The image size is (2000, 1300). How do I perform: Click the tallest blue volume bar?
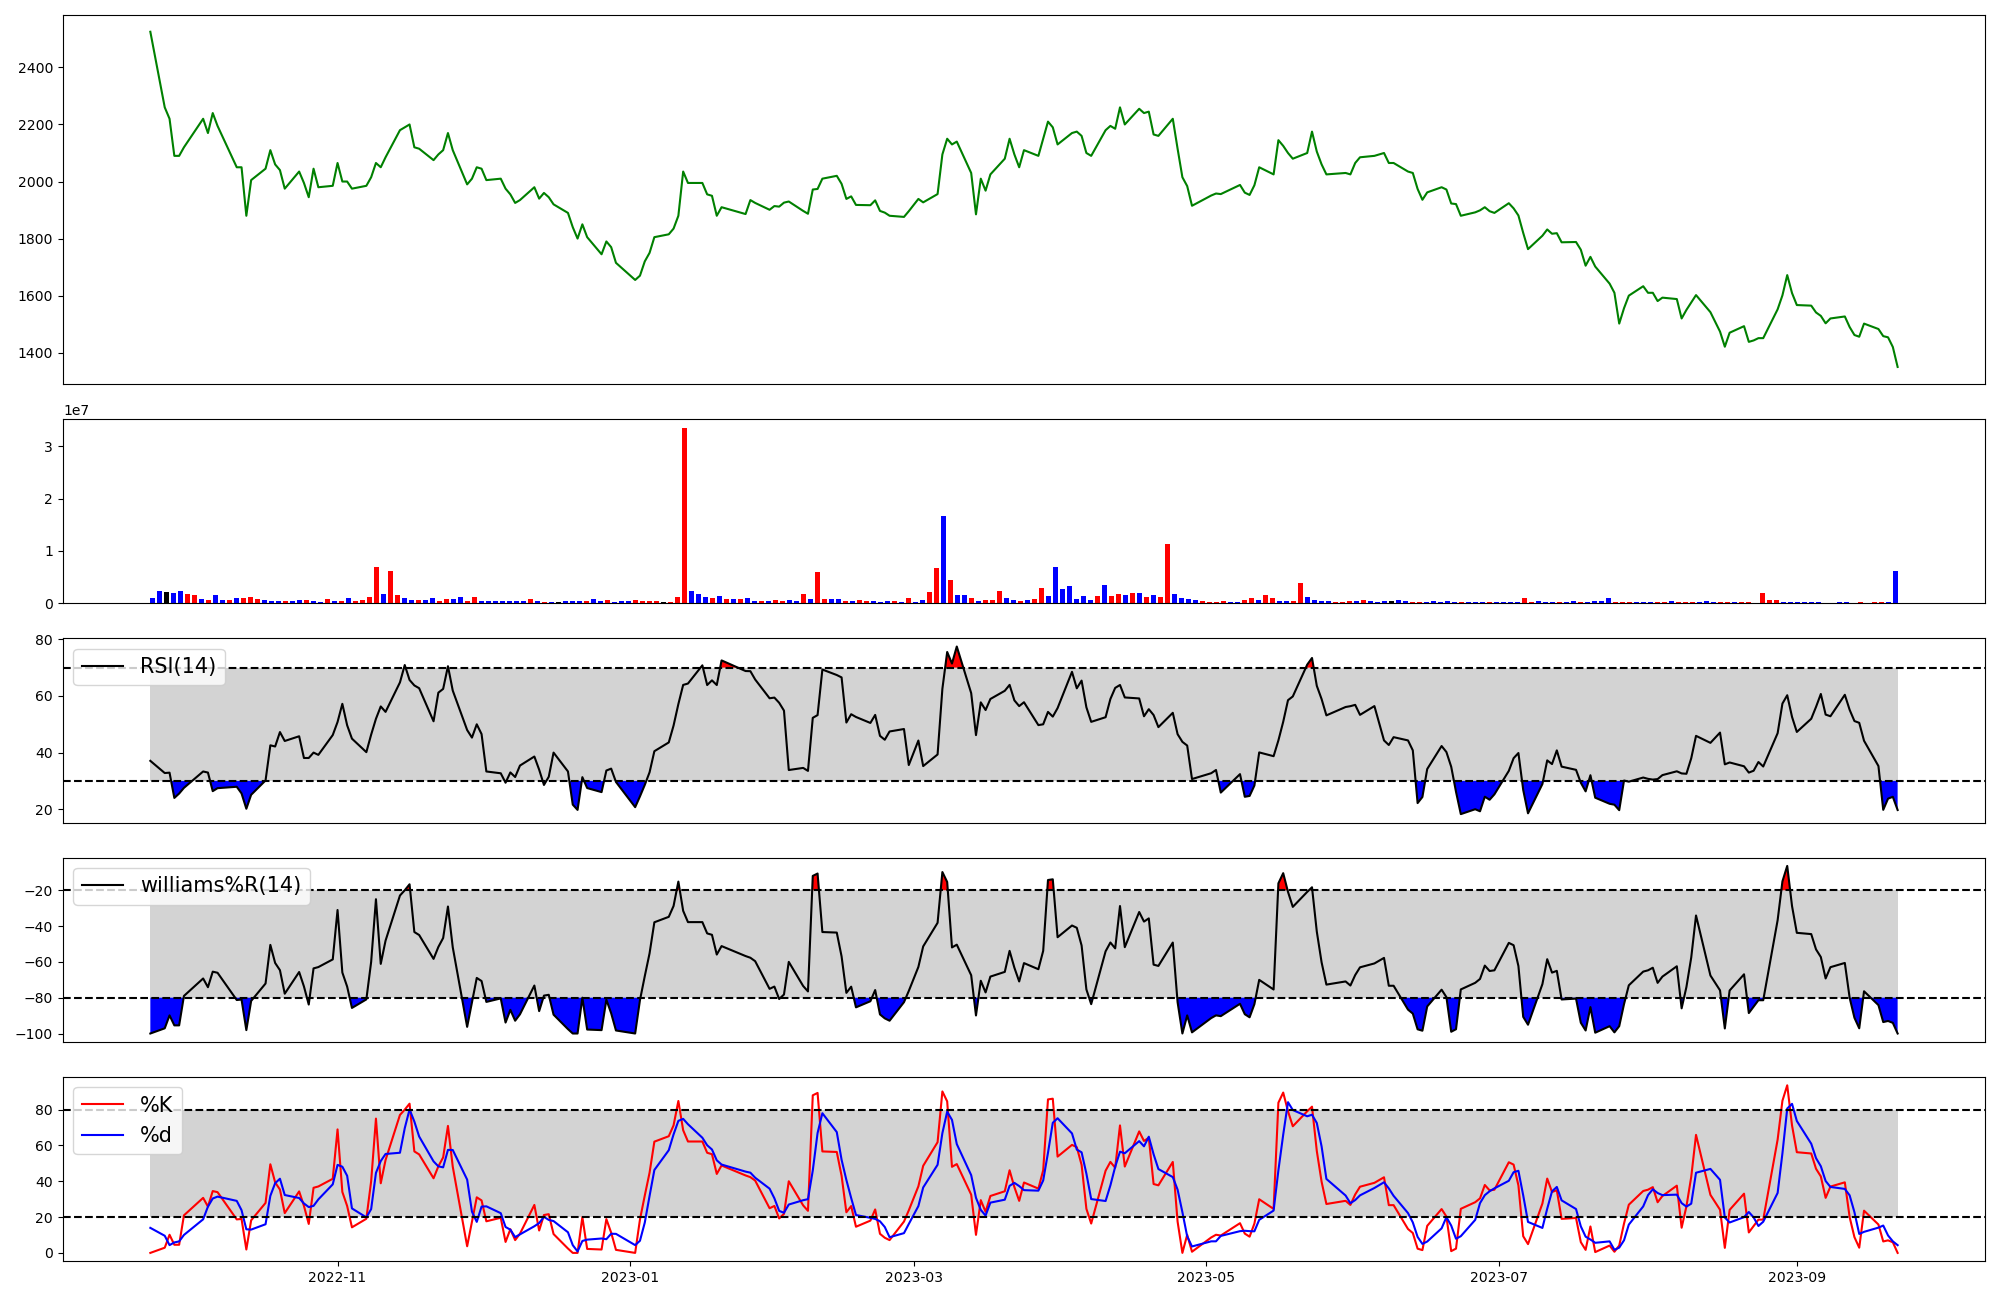[943, 560]
